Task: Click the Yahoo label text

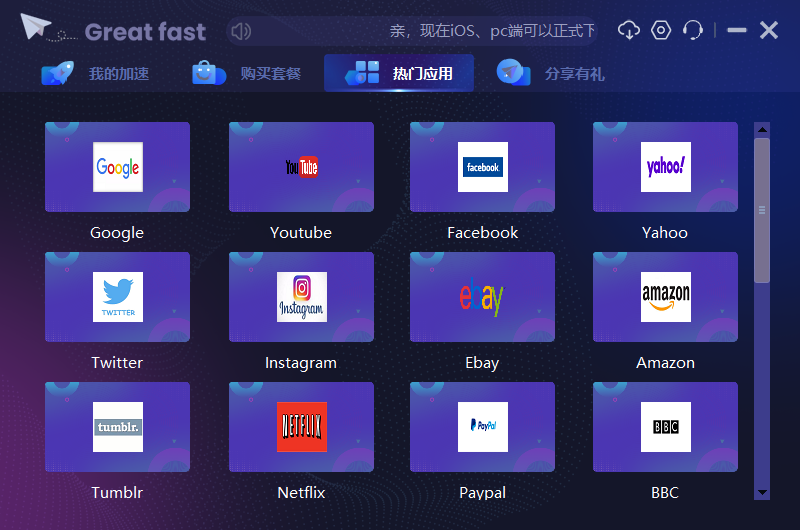Action: click(665, 233)
